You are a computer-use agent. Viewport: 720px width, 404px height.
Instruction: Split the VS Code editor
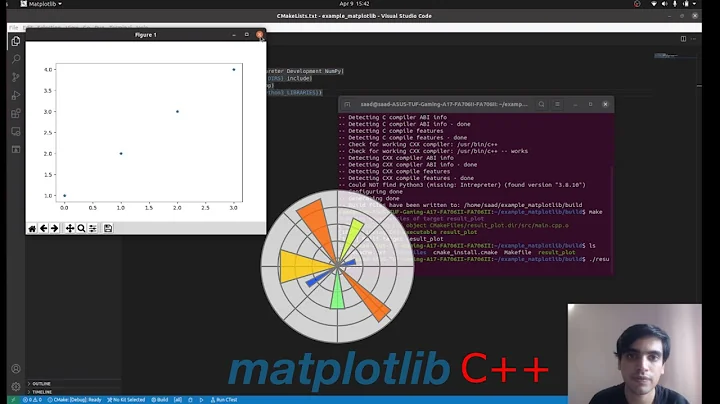tap(683, 39)
